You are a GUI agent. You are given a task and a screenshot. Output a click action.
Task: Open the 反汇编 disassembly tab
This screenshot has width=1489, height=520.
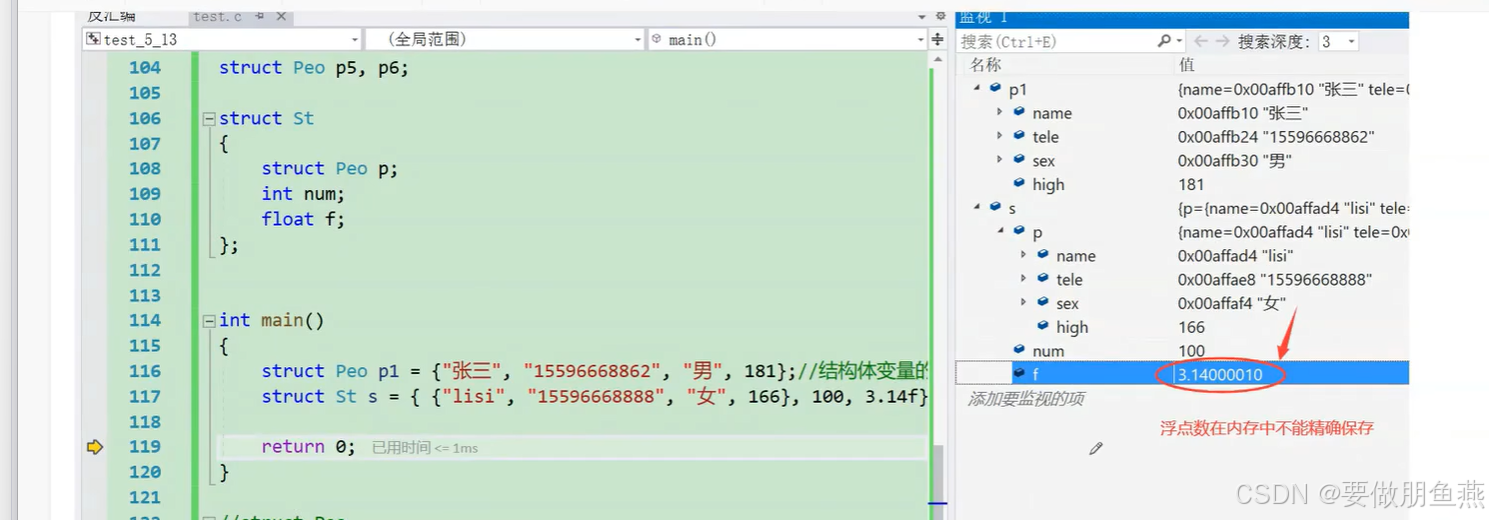point(111,16)
